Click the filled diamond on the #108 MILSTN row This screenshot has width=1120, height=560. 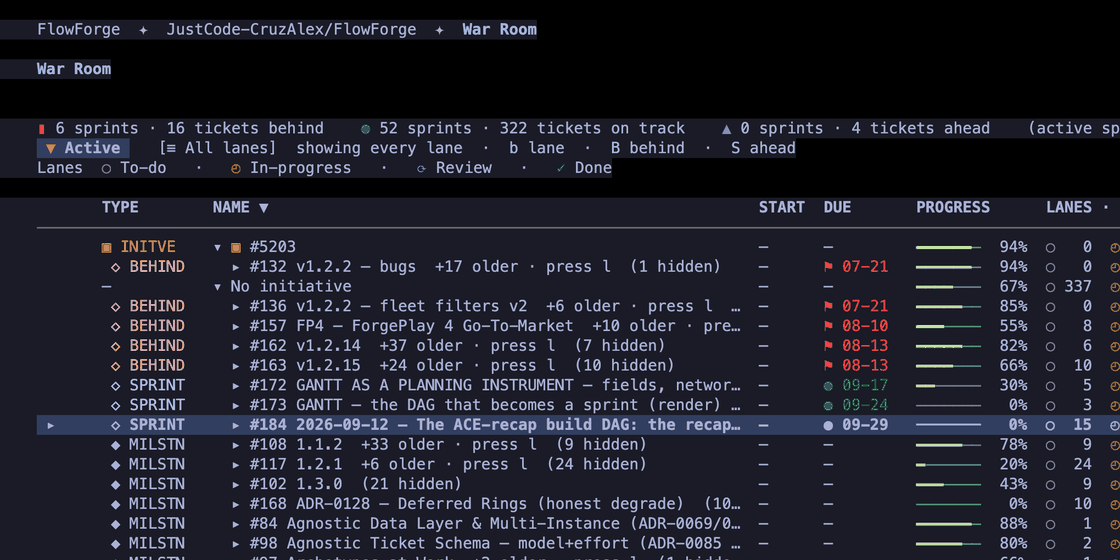pos(116,445)
